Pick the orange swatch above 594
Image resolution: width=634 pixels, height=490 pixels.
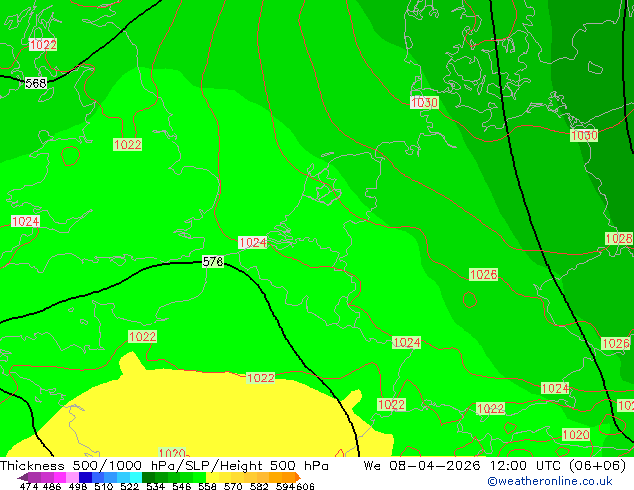click(288, 477)
